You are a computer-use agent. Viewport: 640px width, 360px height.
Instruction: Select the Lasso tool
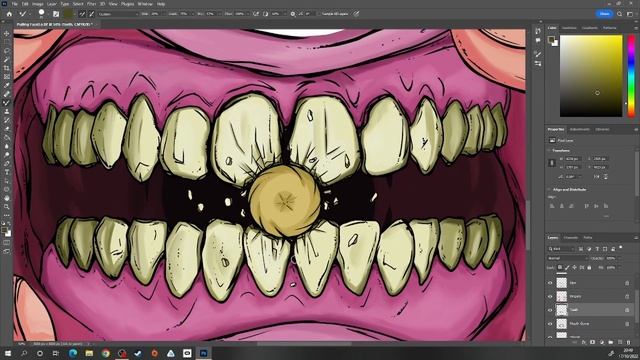pos(7,51)
